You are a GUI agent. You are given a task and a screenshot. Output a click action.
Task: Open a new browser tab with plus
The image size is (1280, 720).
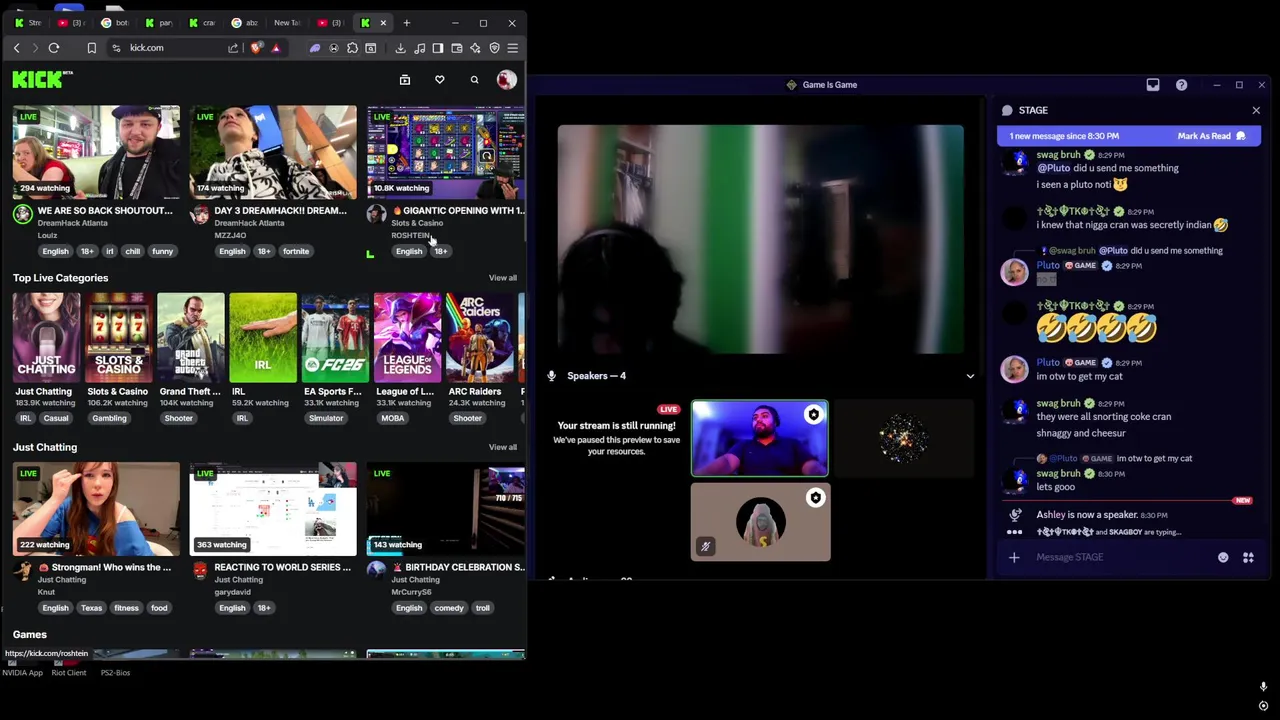pyautogui.click(x=406, y=23)
